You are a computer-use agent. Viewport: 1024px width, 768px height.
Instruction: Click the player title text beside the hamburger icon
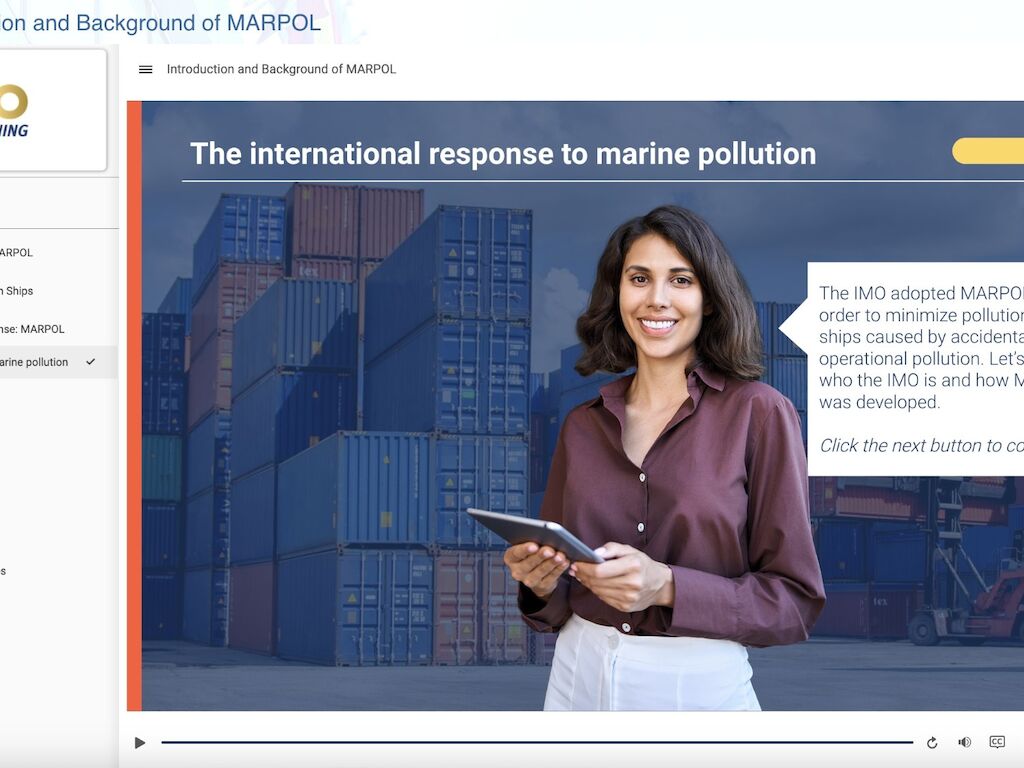point(281,70)
